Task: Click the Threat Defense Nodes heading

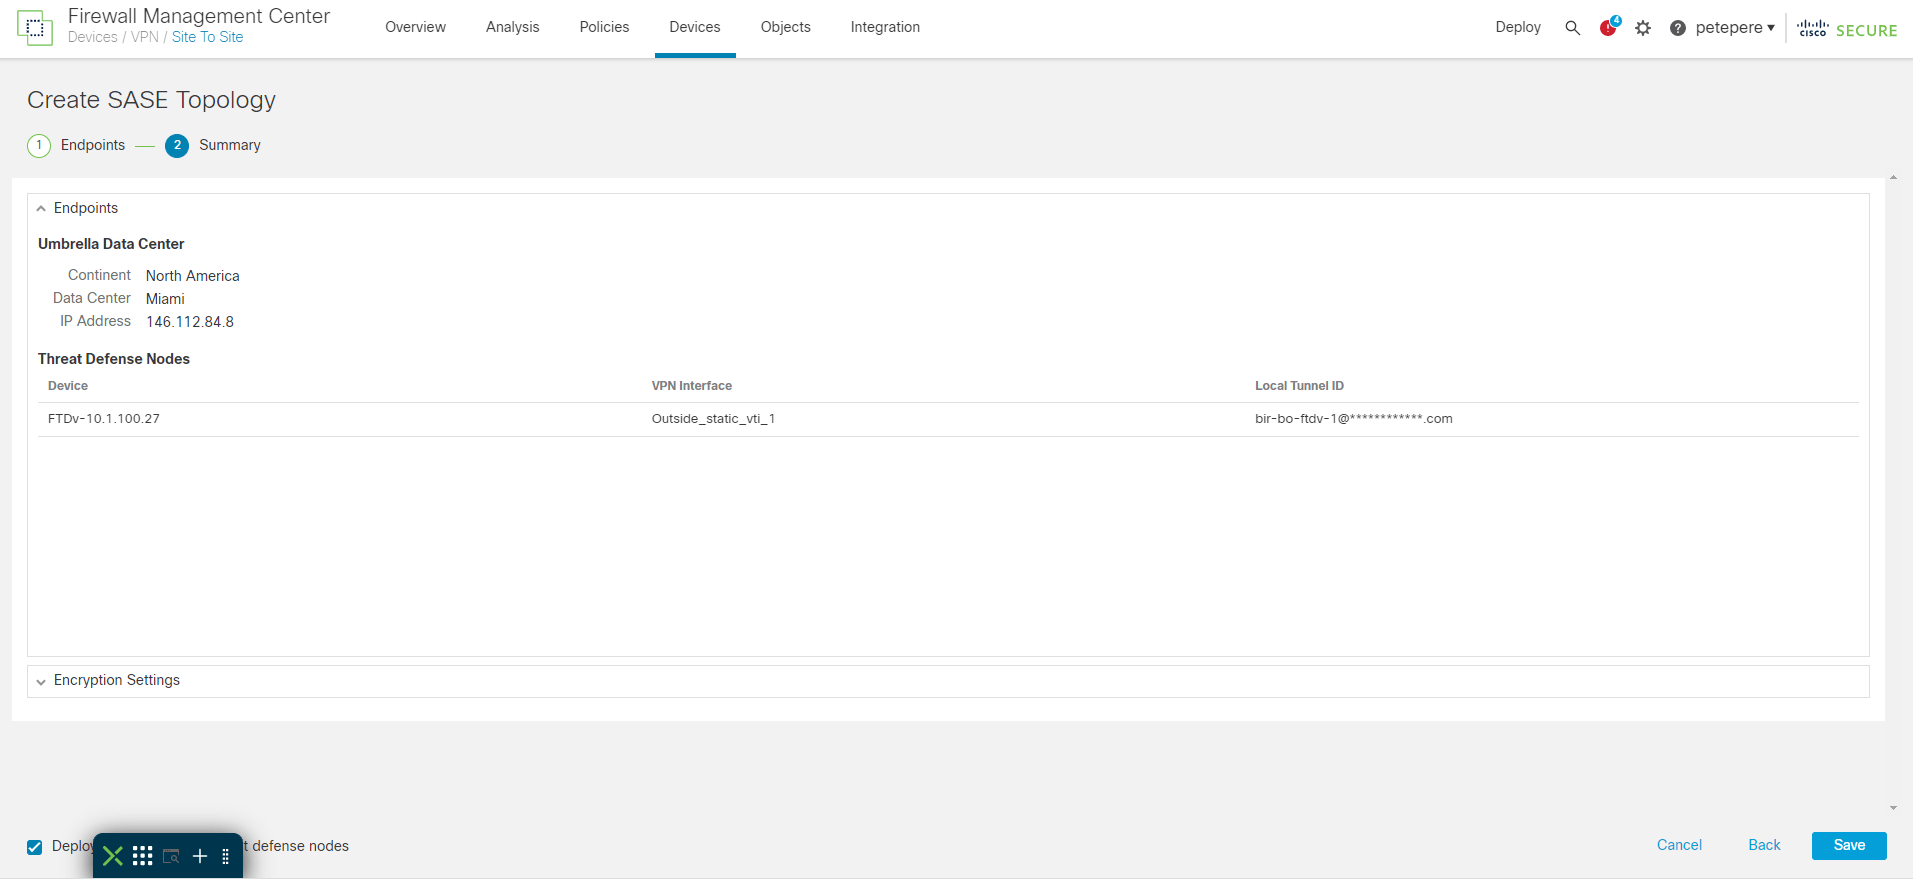Action: pos(114,359)
